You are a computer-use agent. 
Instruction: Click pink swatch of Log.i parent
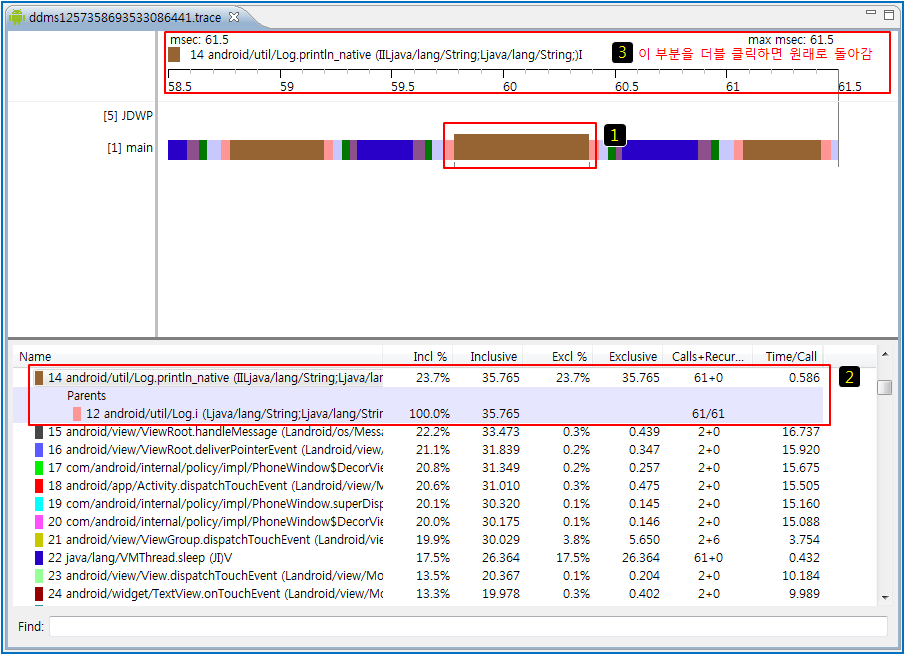coord(77,414)
